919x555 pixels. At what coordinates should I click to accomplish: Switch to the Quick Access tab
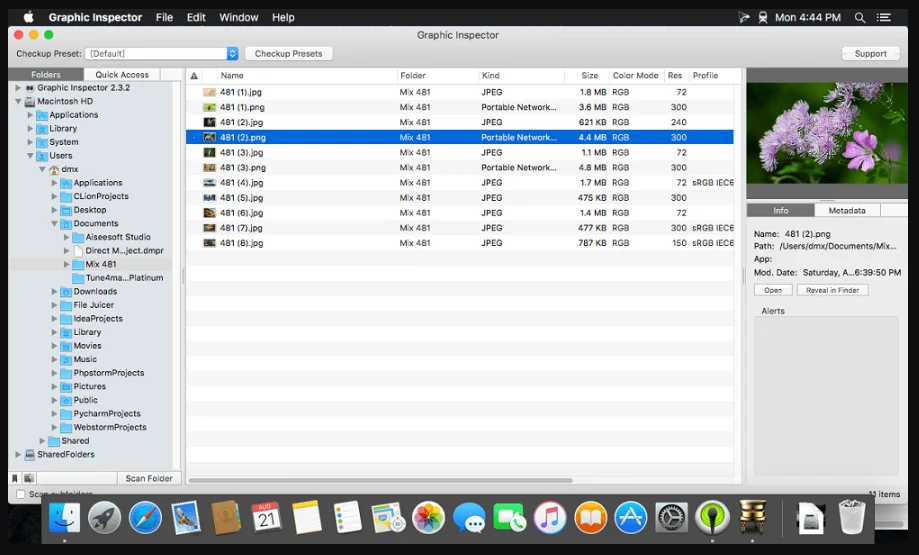[122, 74]
